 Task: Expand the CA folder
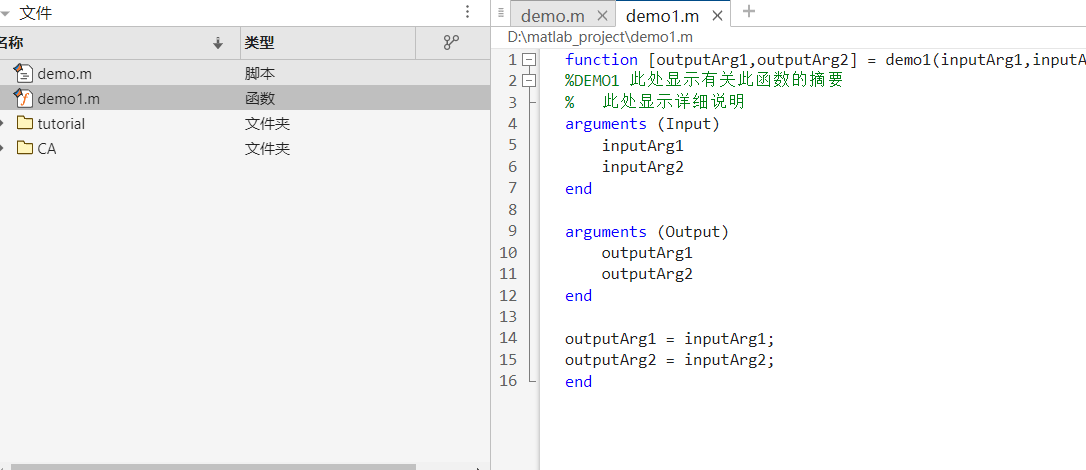pos(3,148)
